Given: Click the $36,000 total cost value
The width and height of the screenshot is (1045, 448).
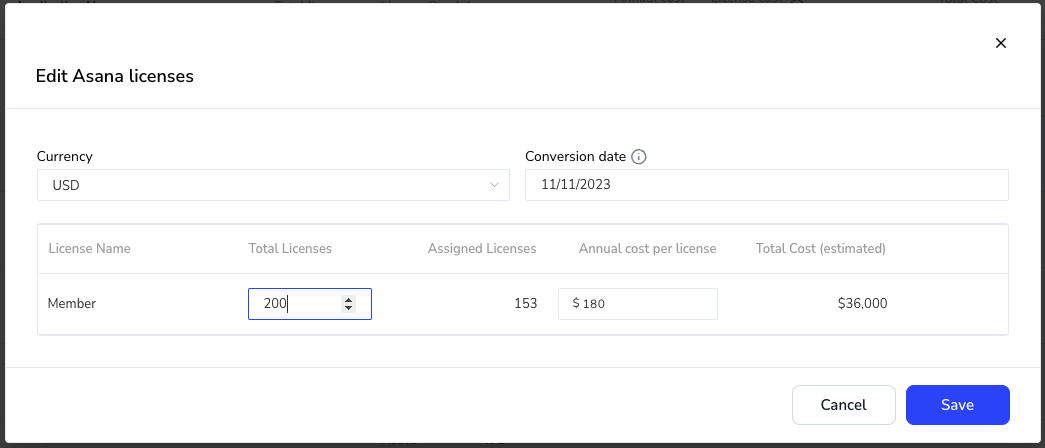Looking at the screenshot, I should click(862, 304).
